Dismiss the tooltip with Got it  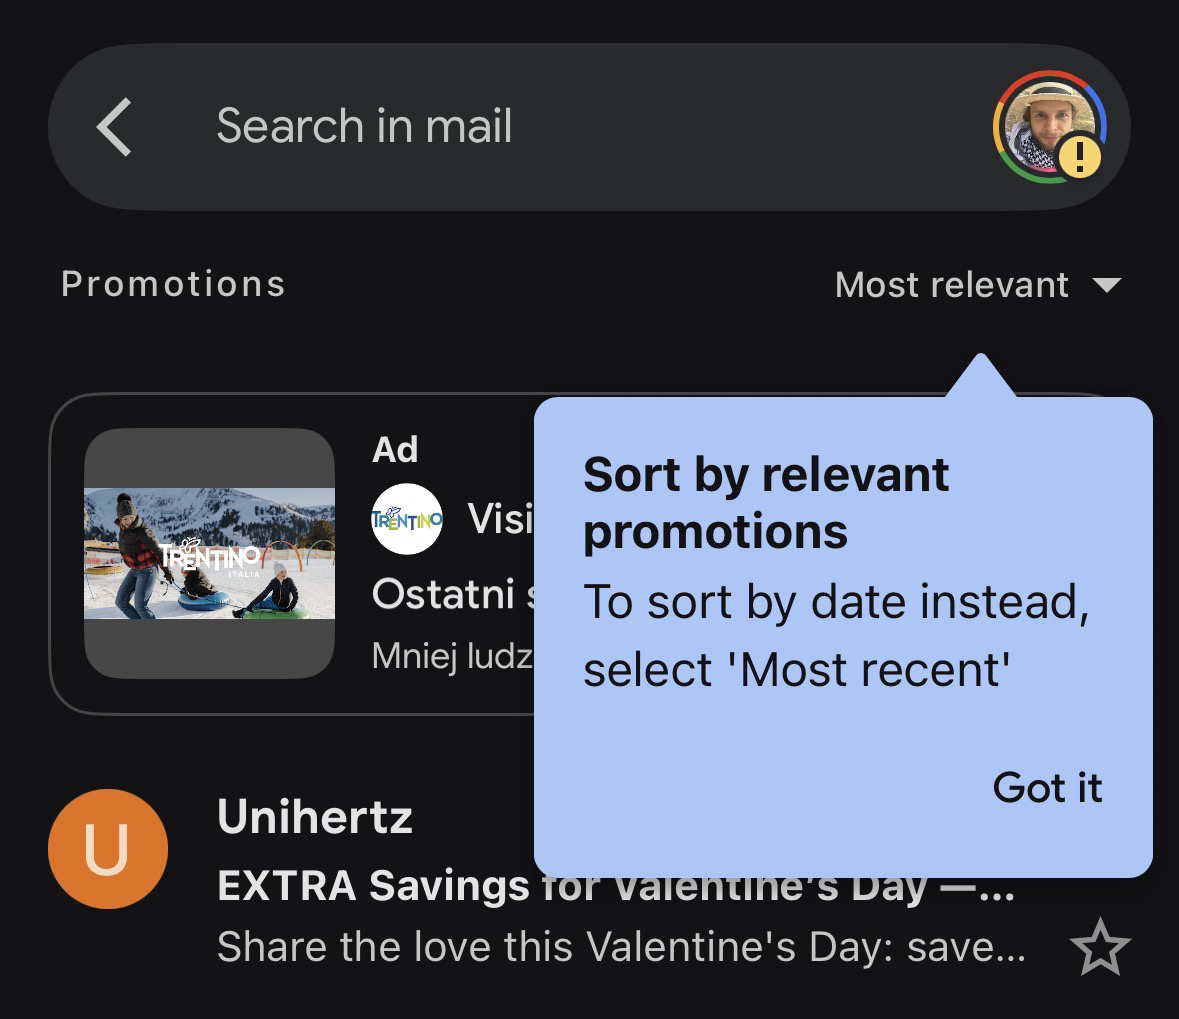point(1046,788)
